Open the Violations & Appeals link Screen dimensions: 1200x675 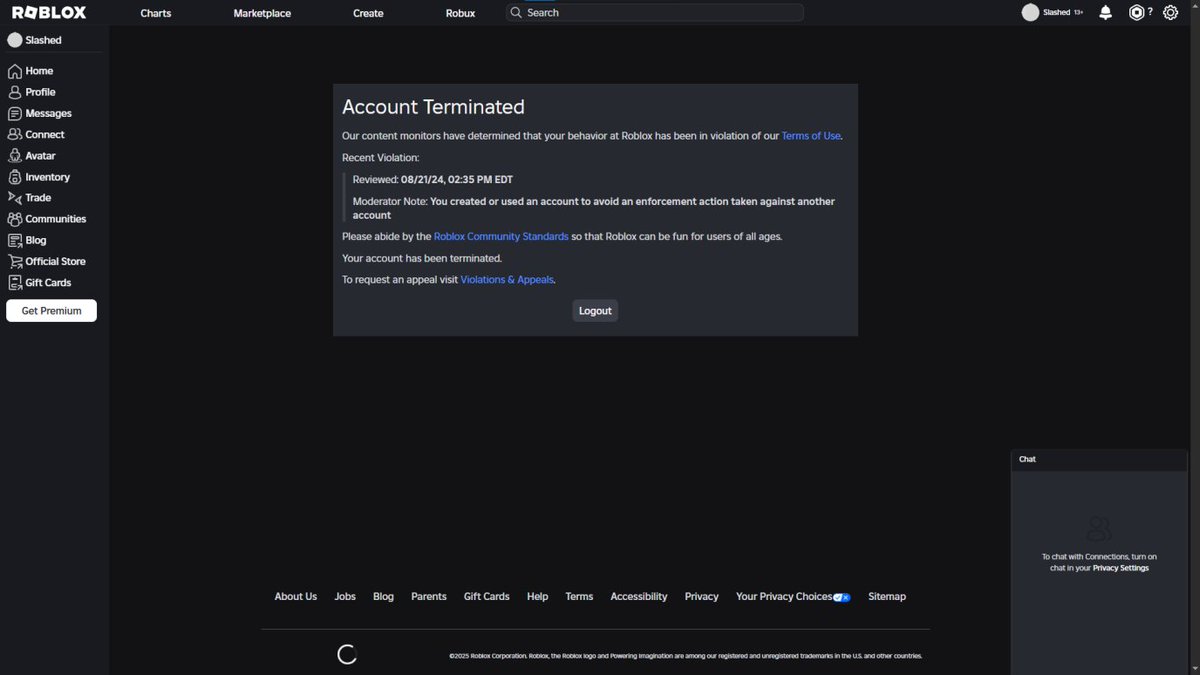(507, 280)
